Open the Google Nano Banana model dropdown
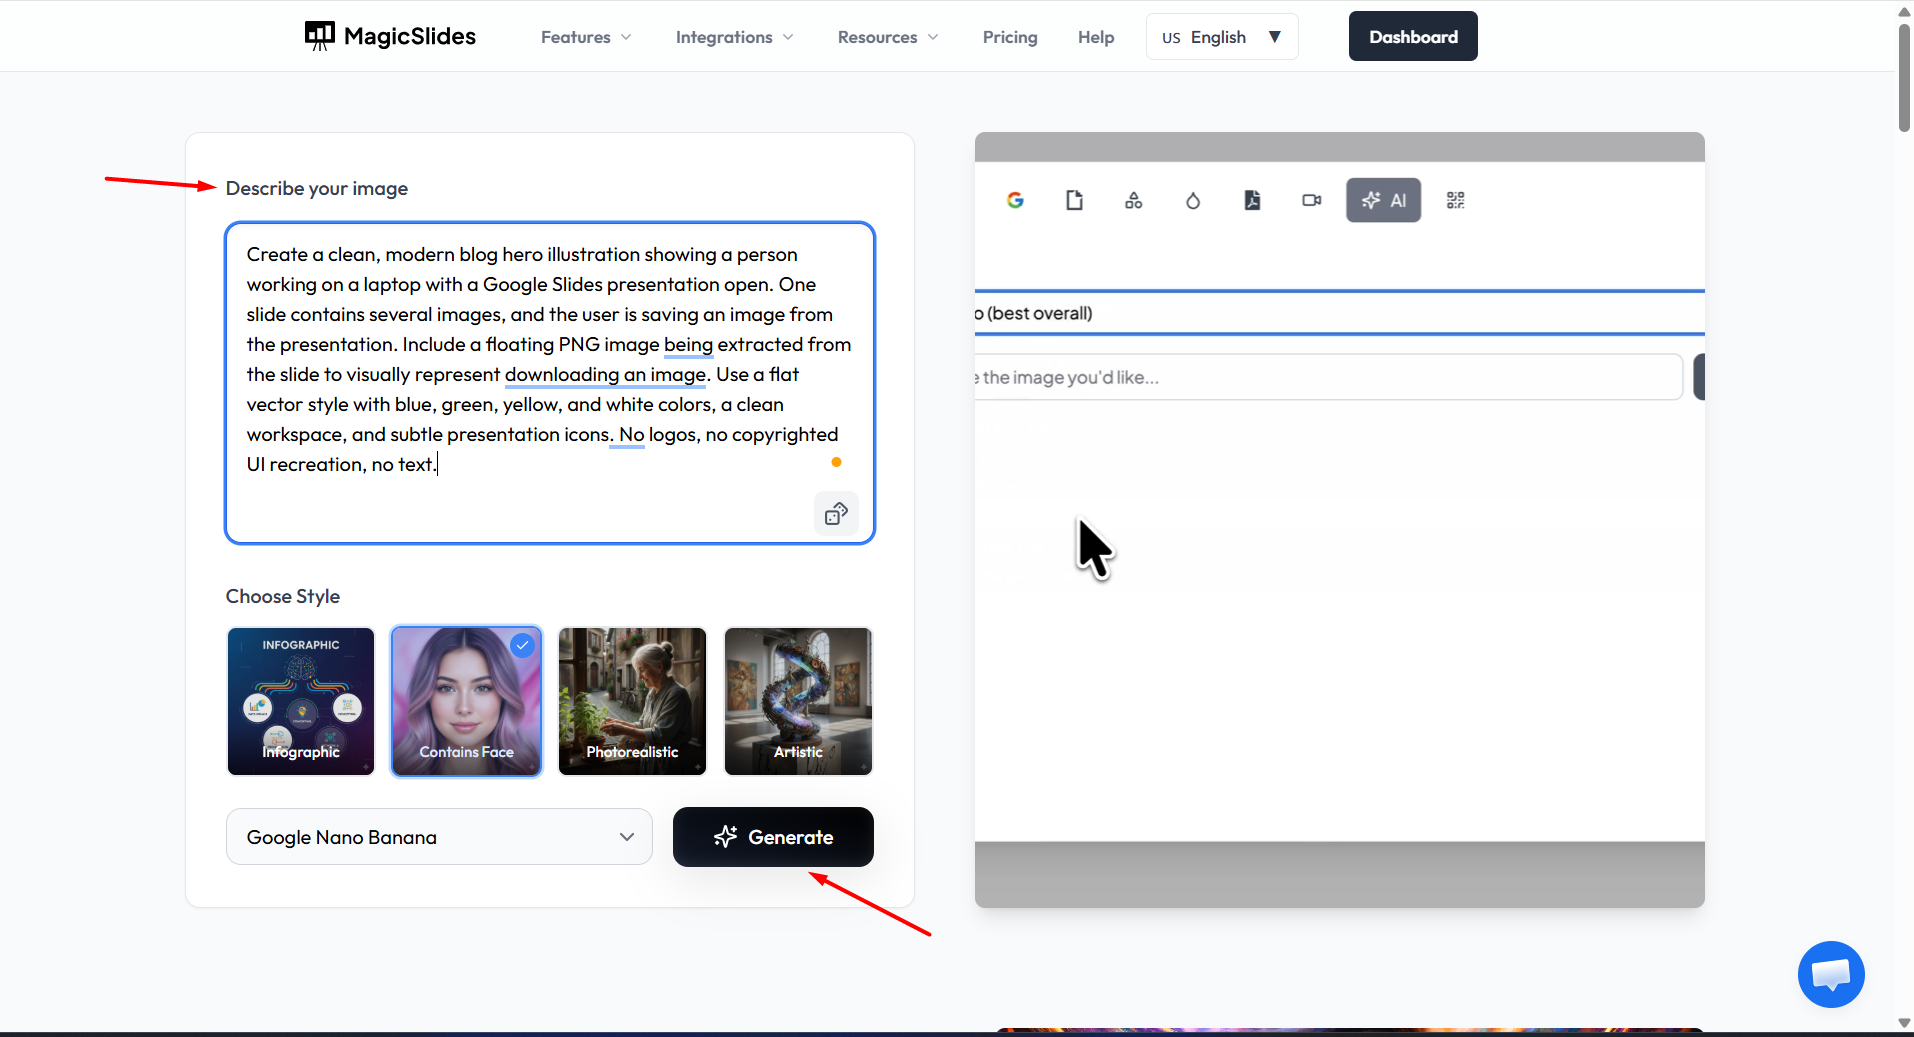Screen dimensions: 1914x1037 (439, 837)
